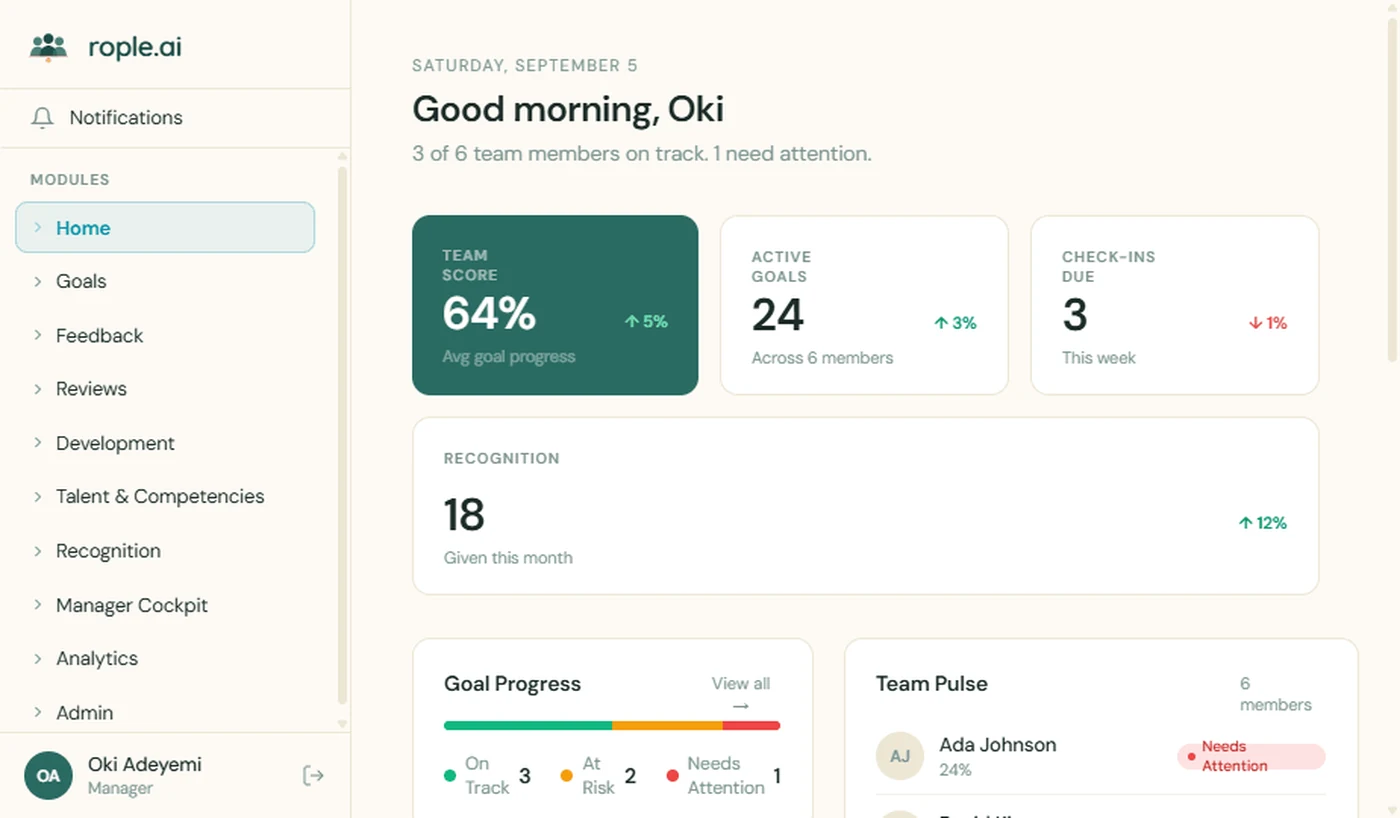
Task: Click the sidebar scrollbar down arrow
Action: point(342,723)
